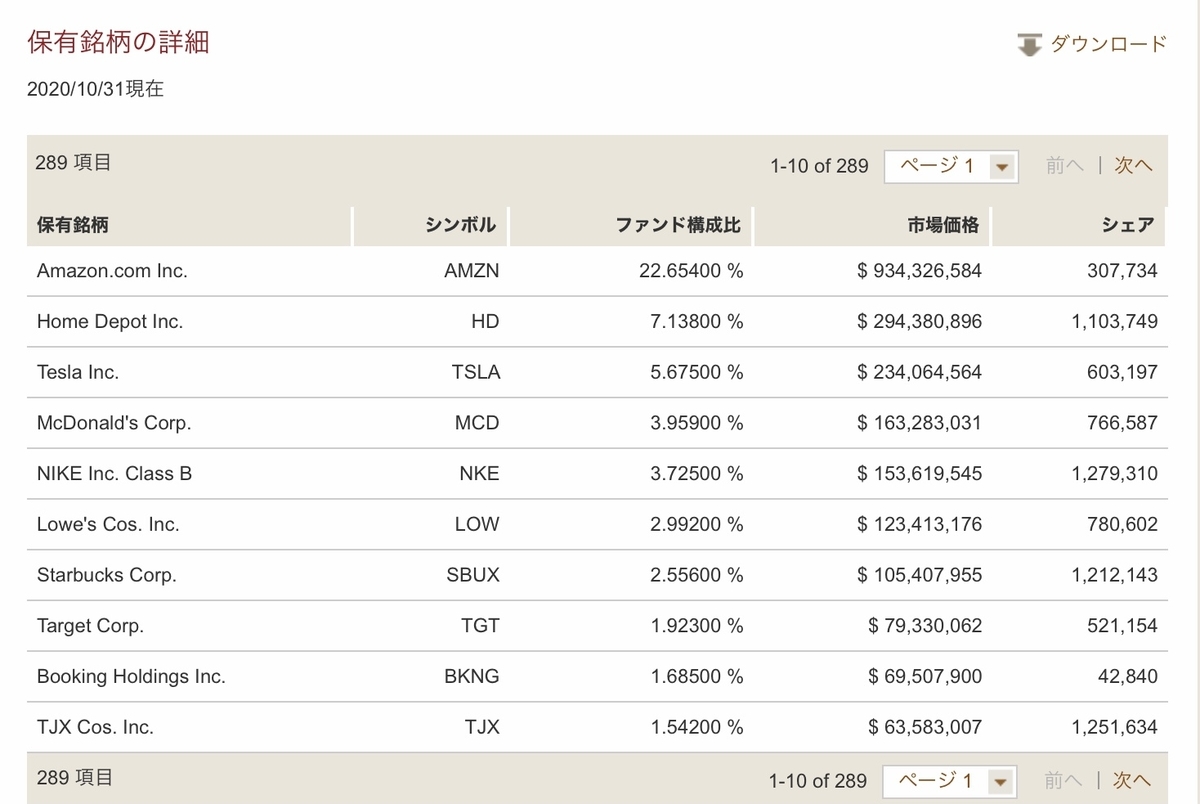Screen dimensions: 1200x804
Task: Click the TGT symbol cell
Action: [x=481, y=626]
